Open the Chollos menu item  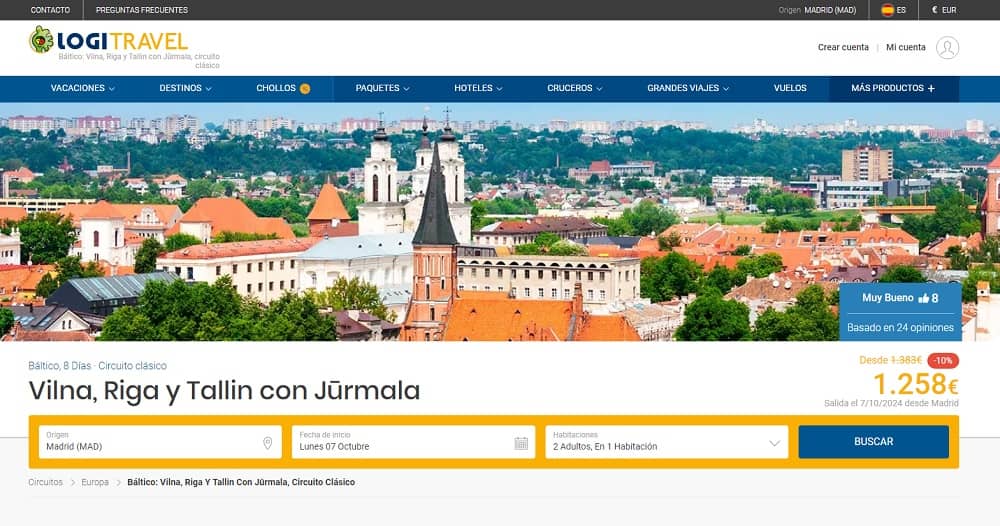tap(283, 88)
